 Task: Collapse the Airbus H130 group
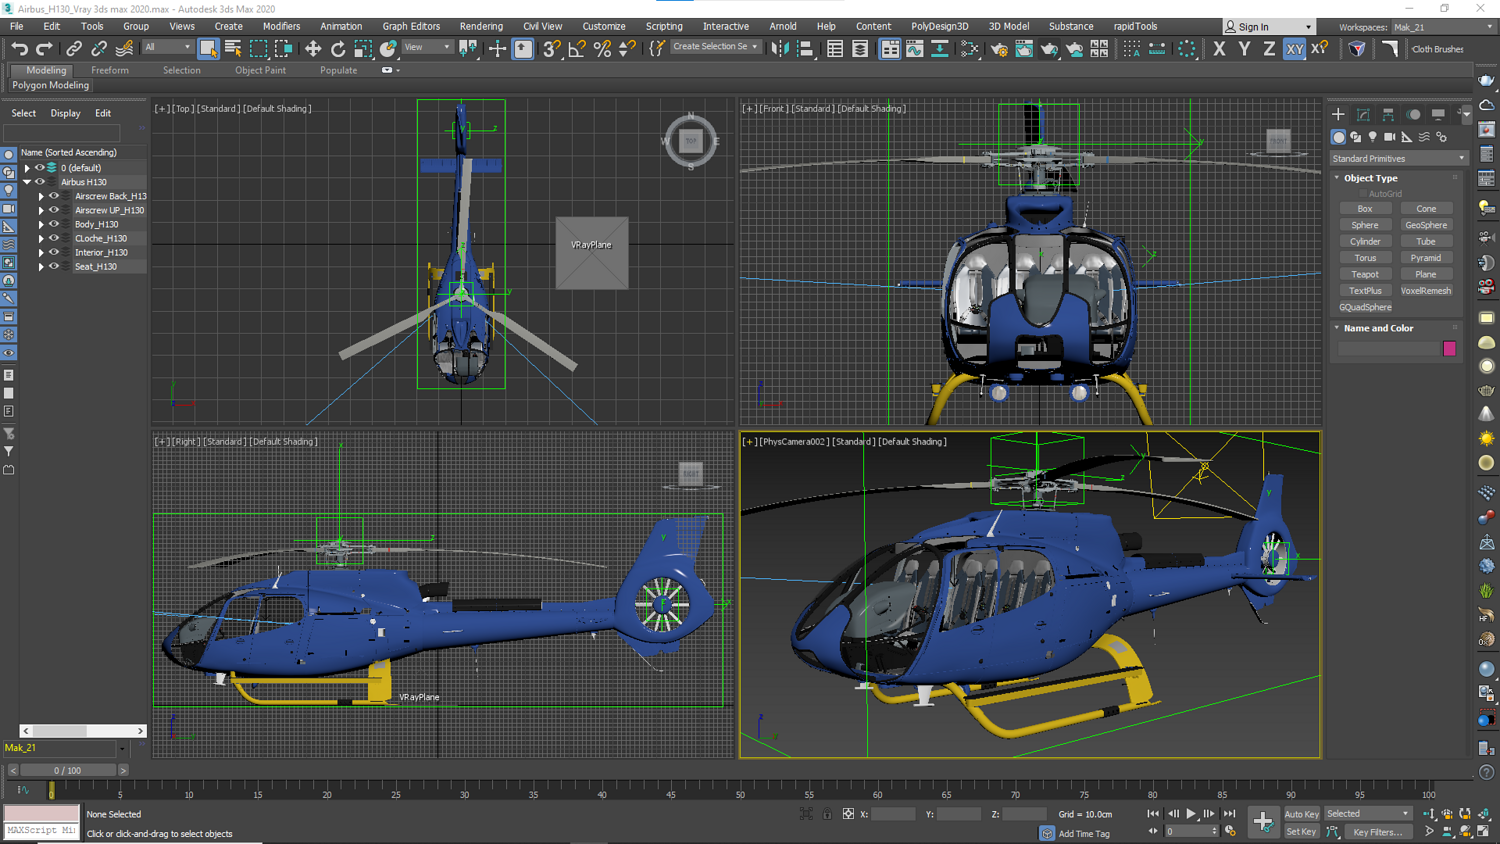pos(27,182)
